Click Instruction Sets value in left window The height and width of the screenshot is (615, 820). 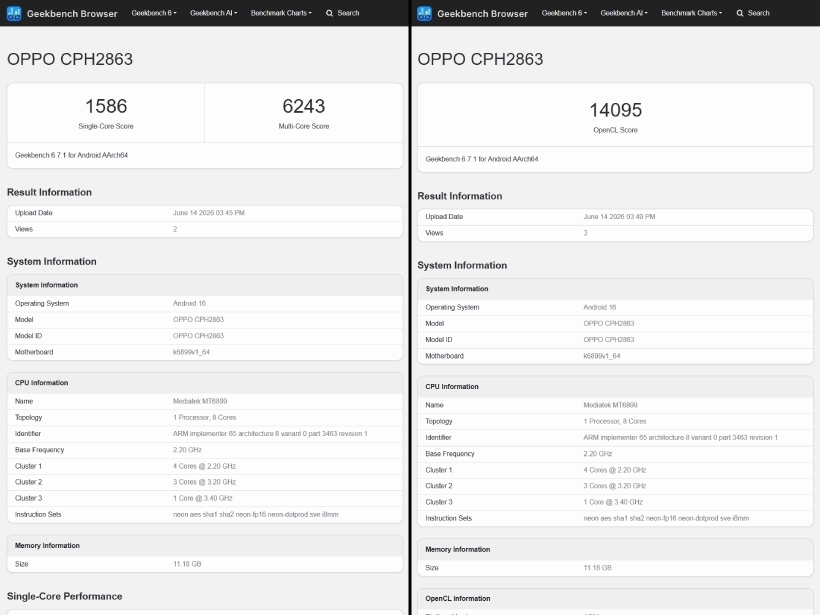click(256, 515)
